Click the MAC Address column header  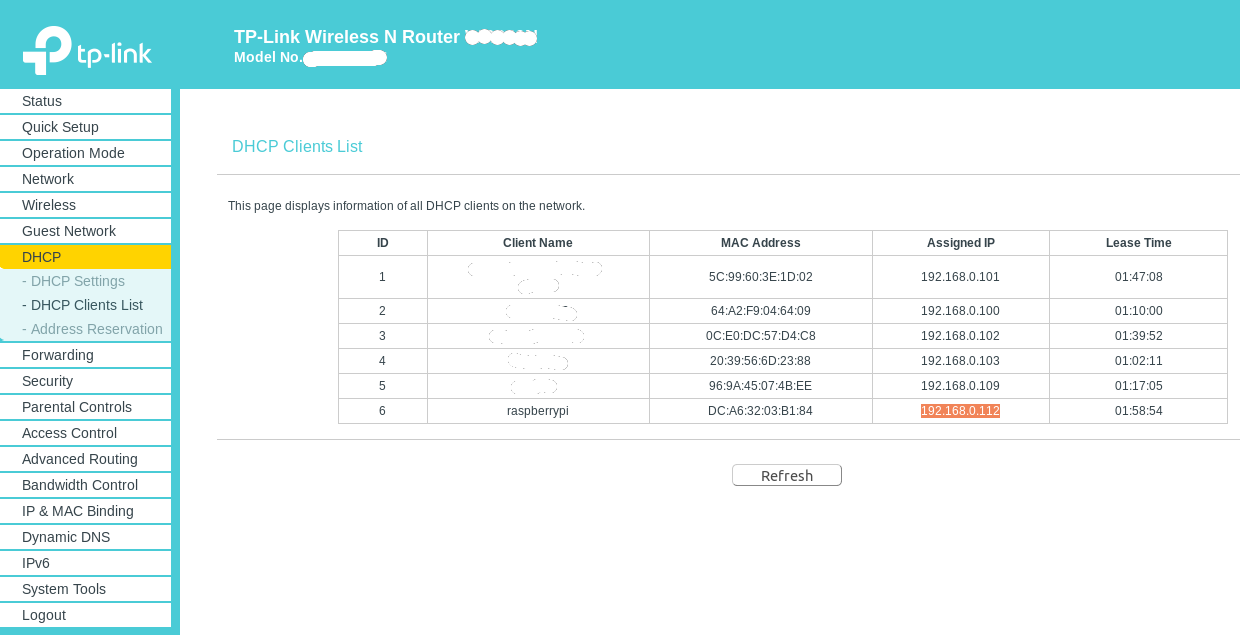[x=760, y=243]
